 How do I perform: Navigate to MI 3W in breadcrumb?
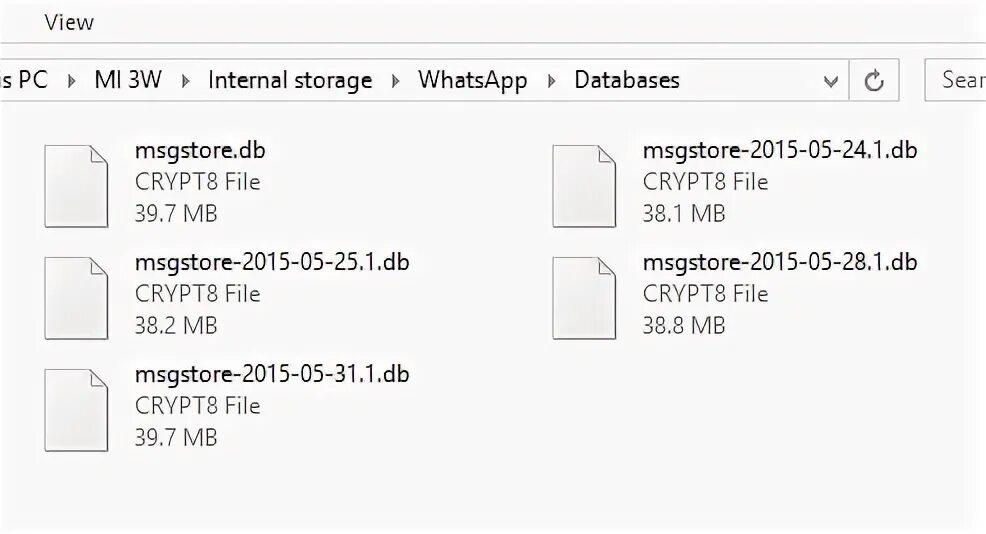pos(127,80)
